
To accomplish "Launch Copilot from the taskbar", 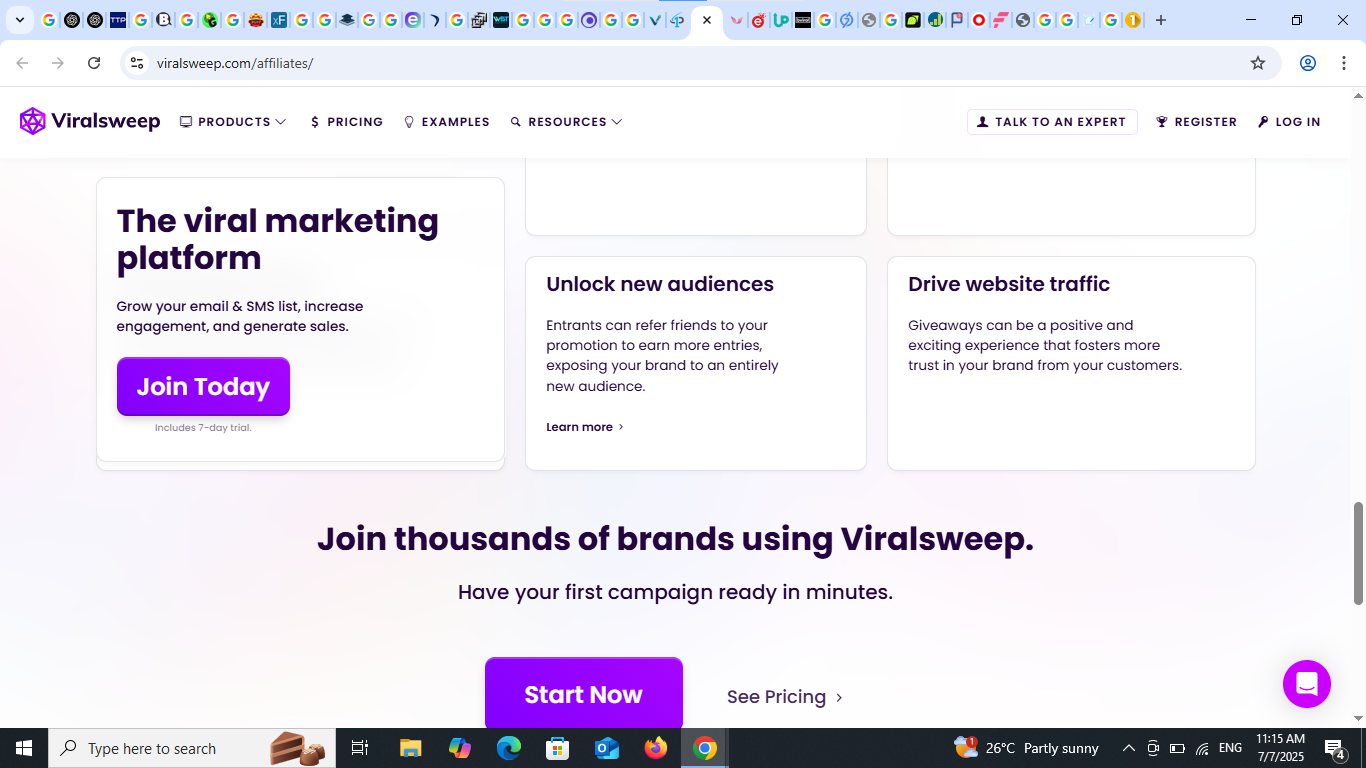I will click(460, 748).
